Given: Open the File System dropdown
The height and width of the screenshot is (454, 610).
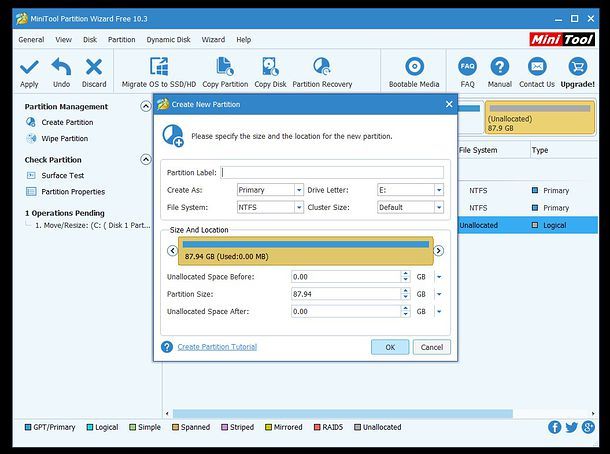Looking at the screenshot, I should click(299, 207).
